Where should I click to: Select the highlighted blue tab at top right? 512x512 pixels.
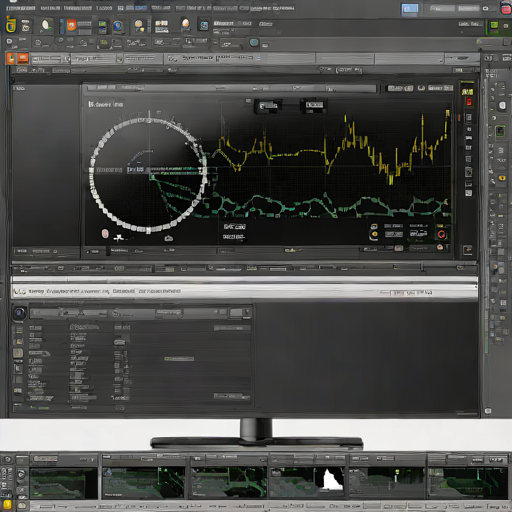tap(410, 9)
